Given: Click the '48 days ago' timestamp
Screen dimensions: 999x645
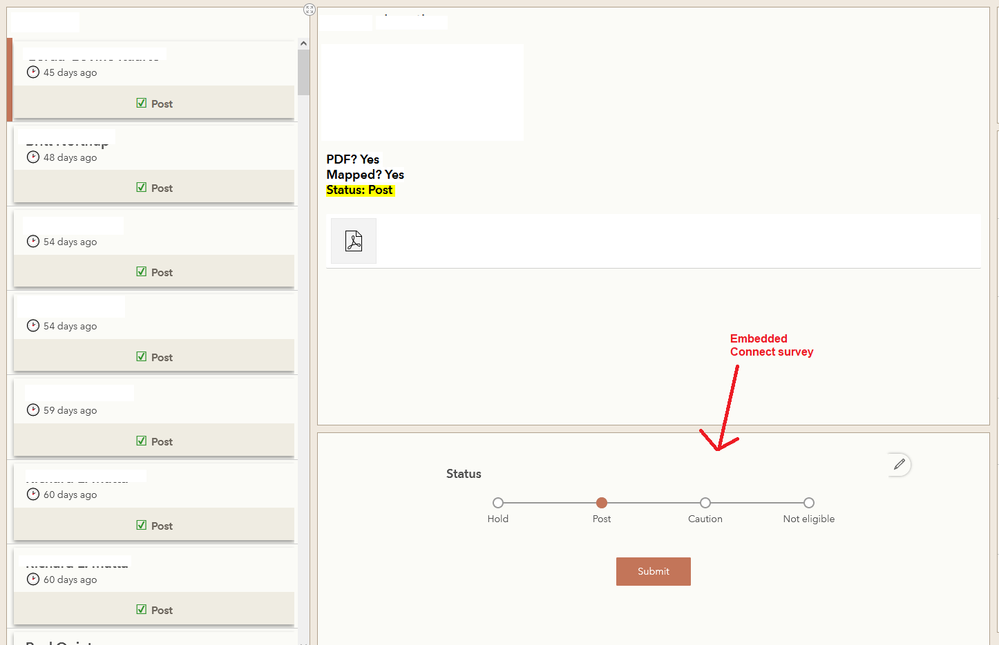Looking at the screenshot, I should tap(70, 157).
